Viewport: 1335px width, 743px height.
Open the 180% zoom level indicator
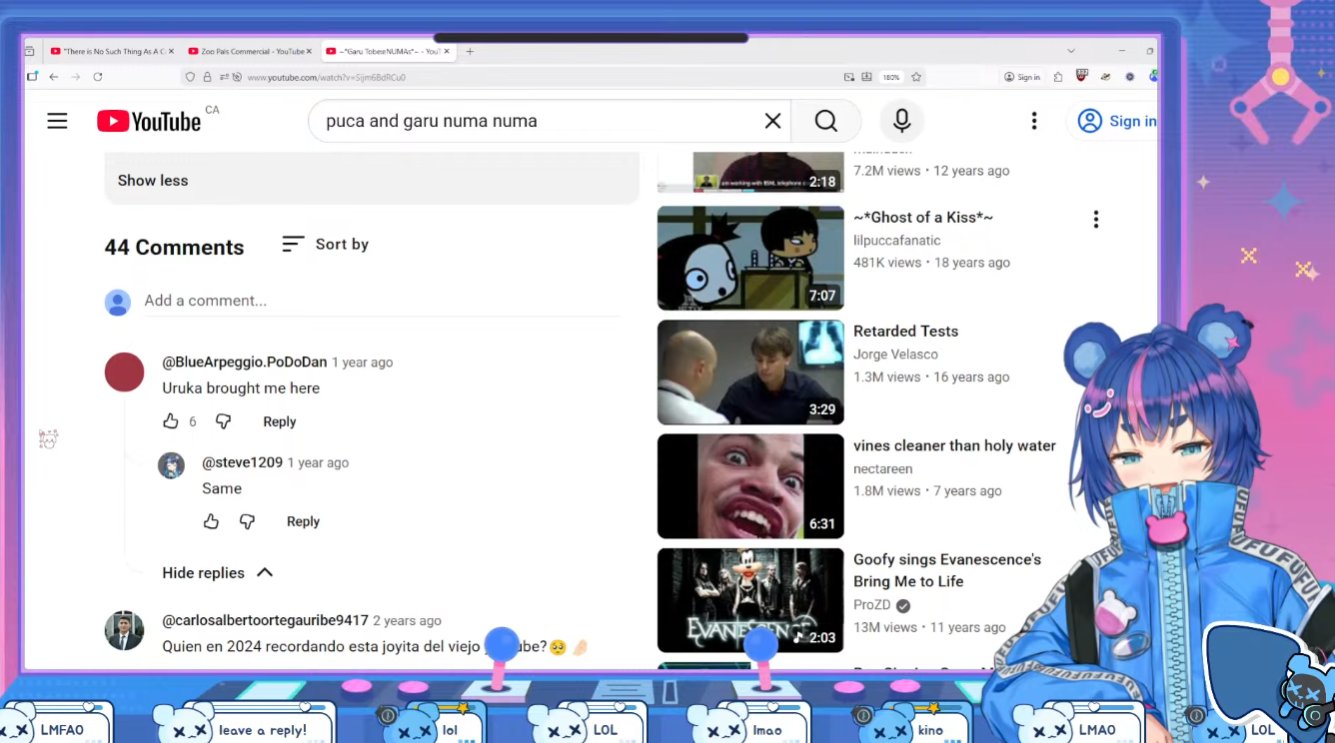pos(891,77)
